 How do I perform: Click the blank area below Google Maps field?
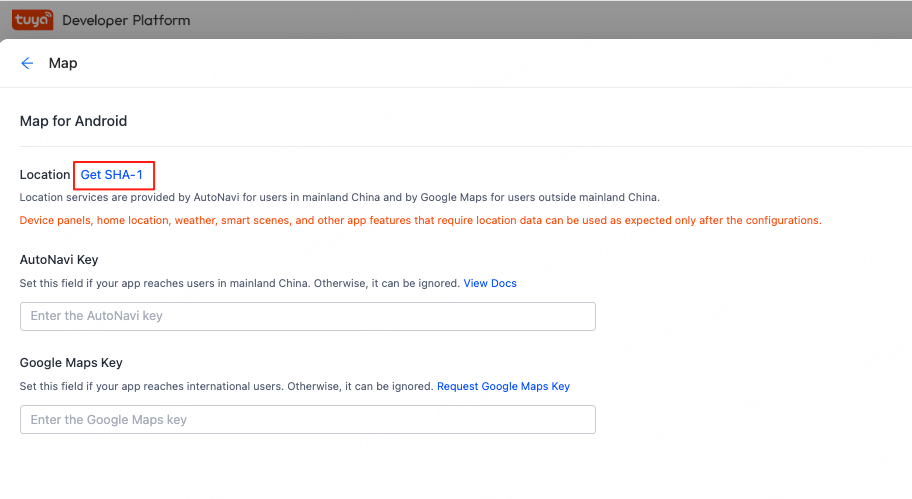click(456, 467)
